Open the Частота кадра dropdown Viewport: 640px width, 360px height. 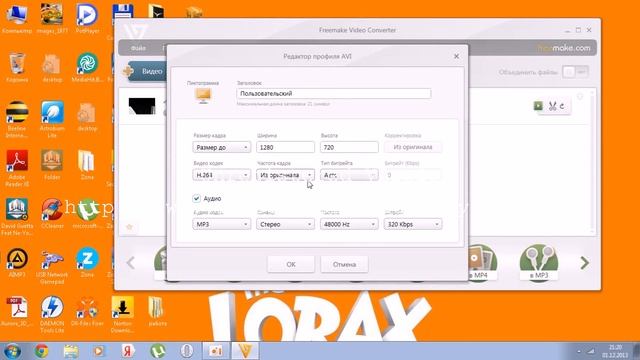tap(285, 175)
